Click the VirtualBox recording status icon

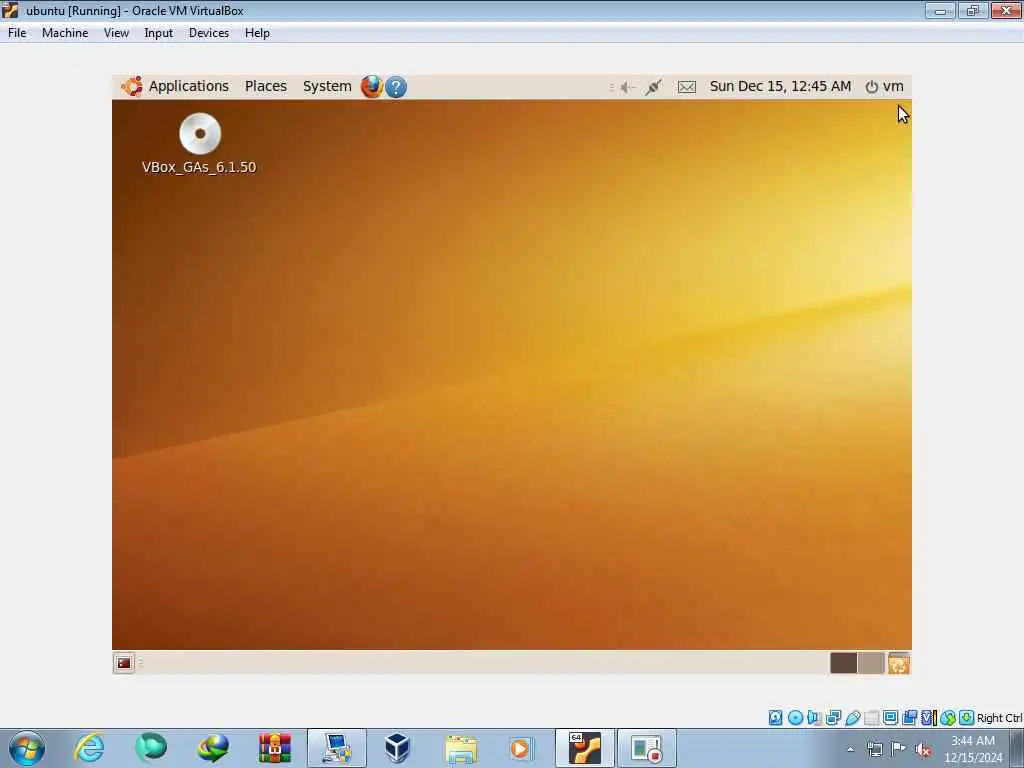click(909, 718)
